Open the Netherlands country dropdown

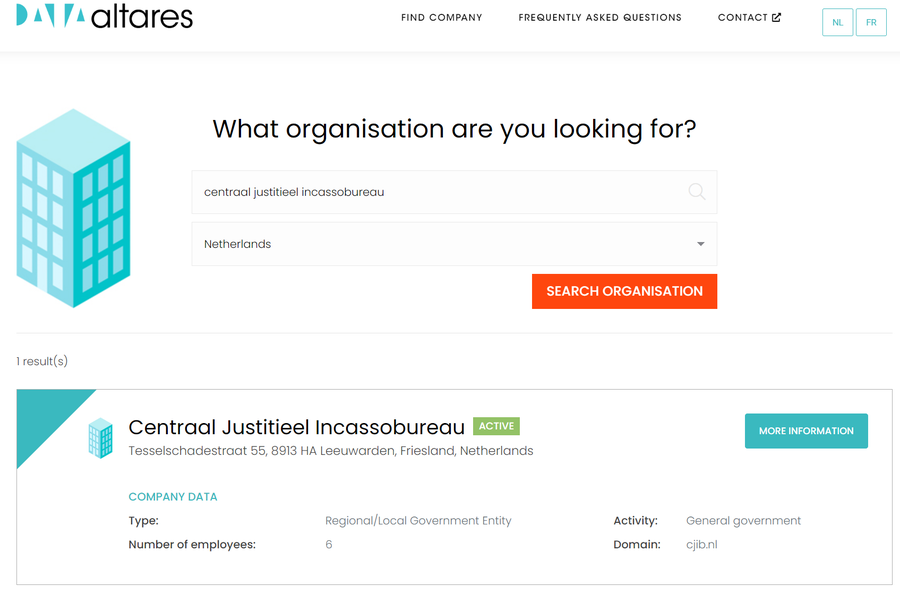pyautogui.click(x=454, y=244)
